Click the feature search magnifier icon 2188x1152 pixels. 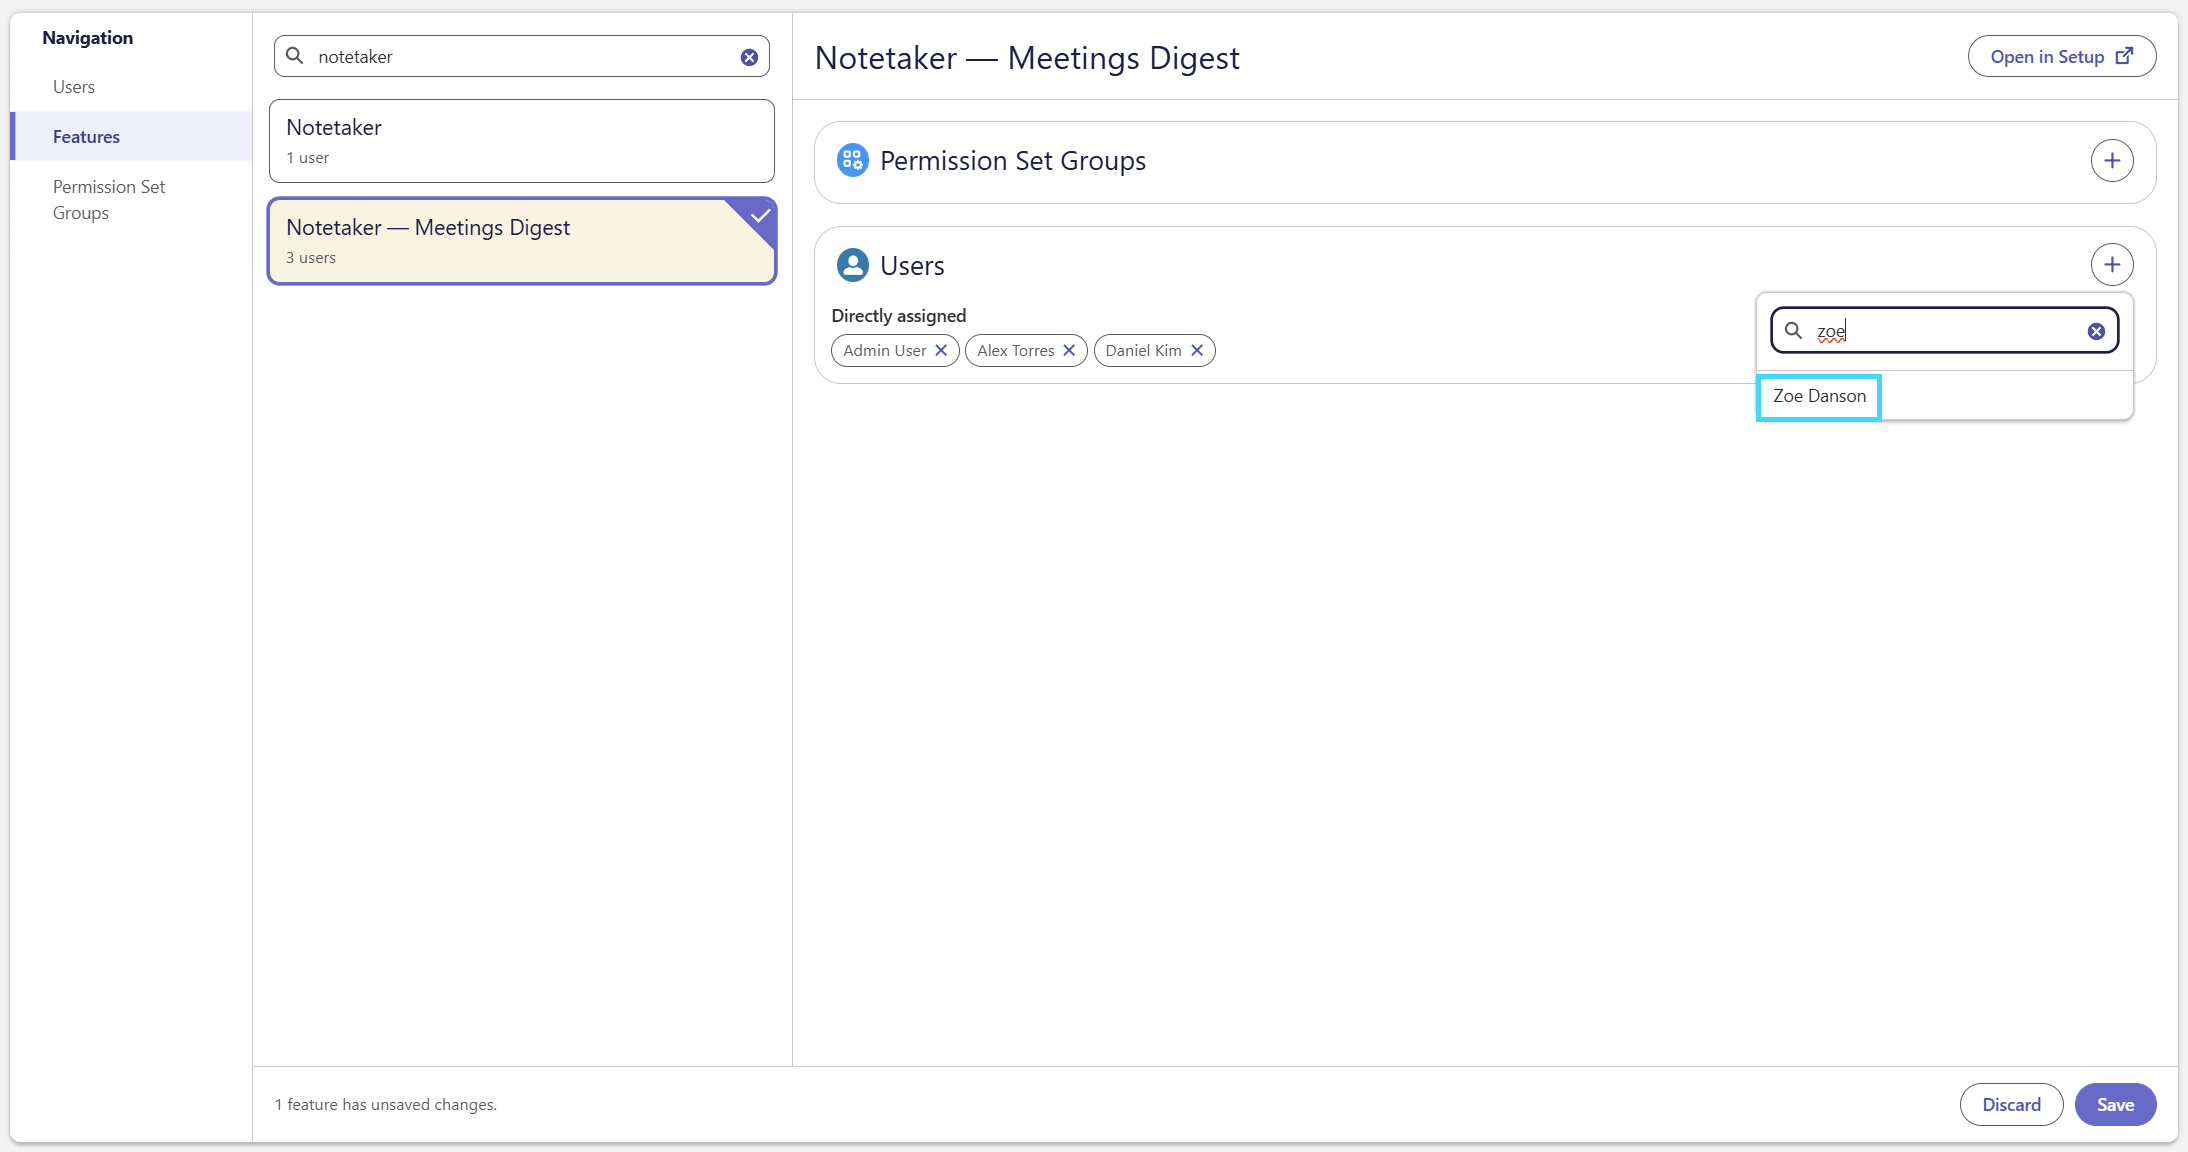point(295,56)
